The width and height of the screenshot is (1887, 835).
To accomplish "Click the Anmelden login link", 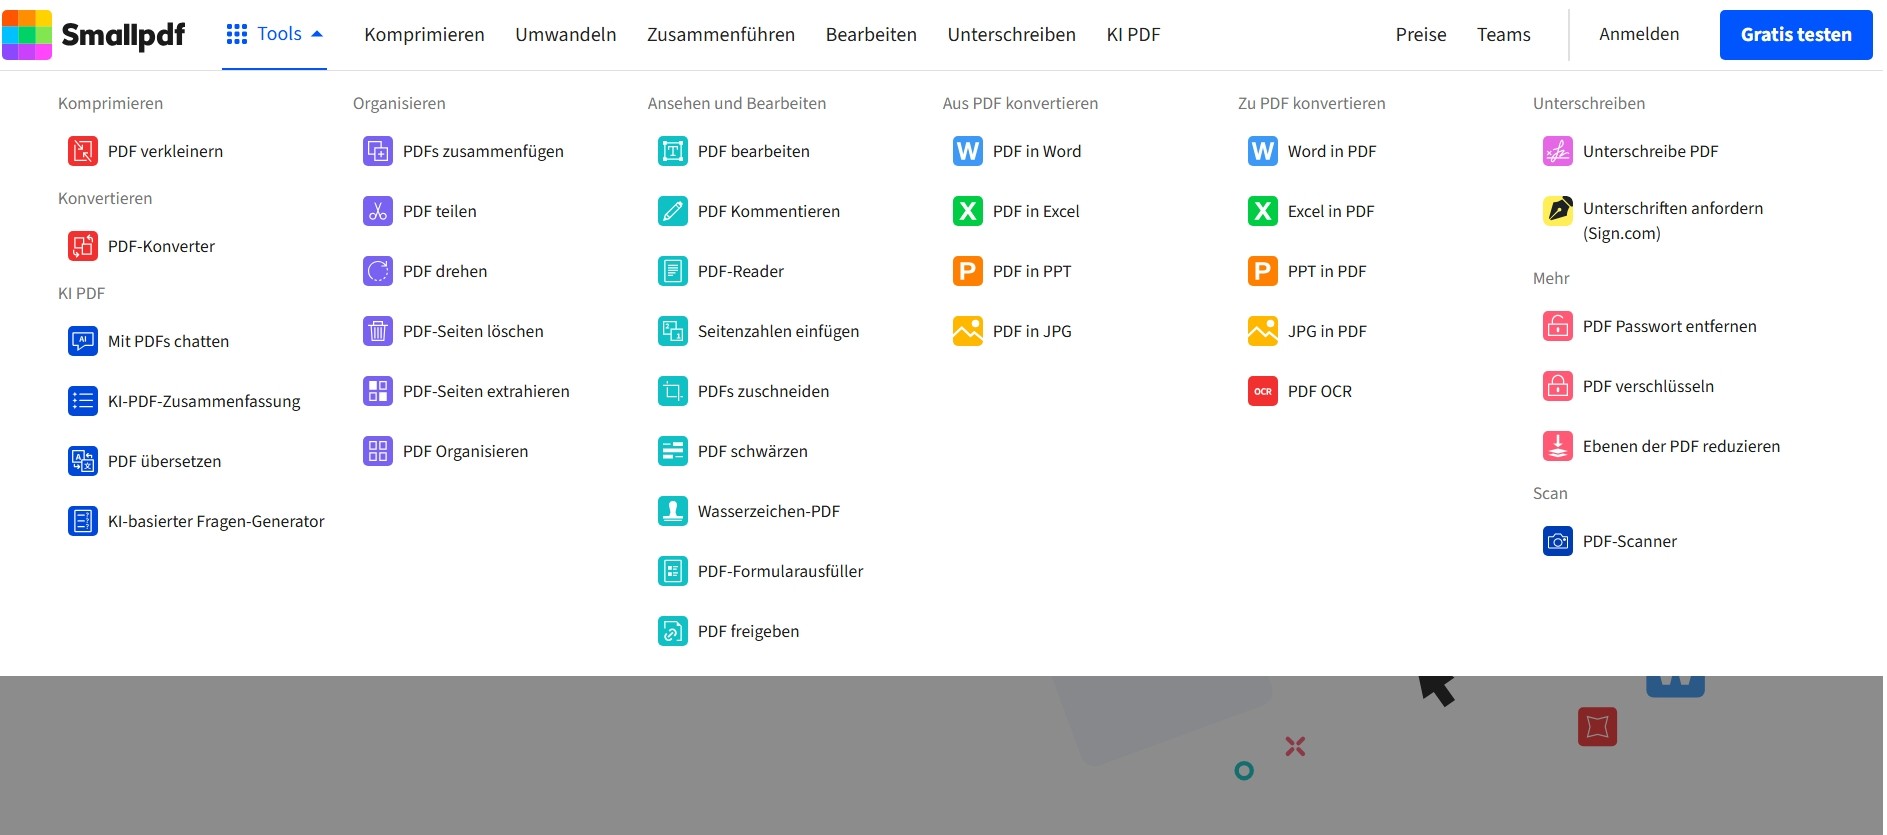I will (x=1638, y=34).
